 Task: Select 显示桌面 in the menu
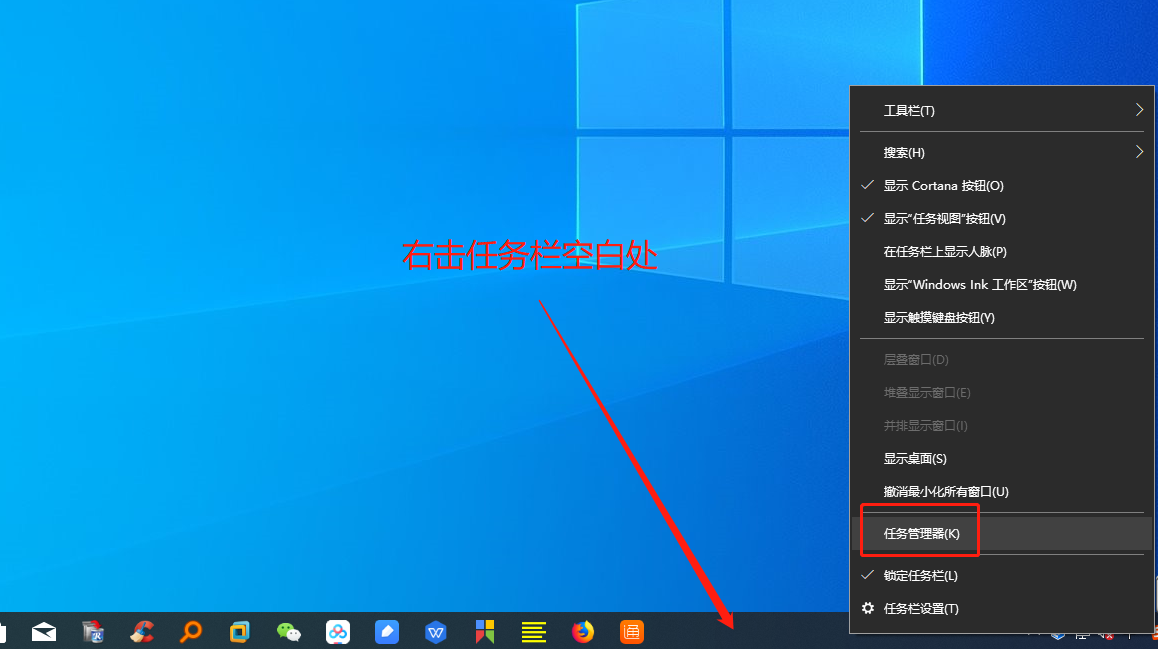tap(913, 458)
